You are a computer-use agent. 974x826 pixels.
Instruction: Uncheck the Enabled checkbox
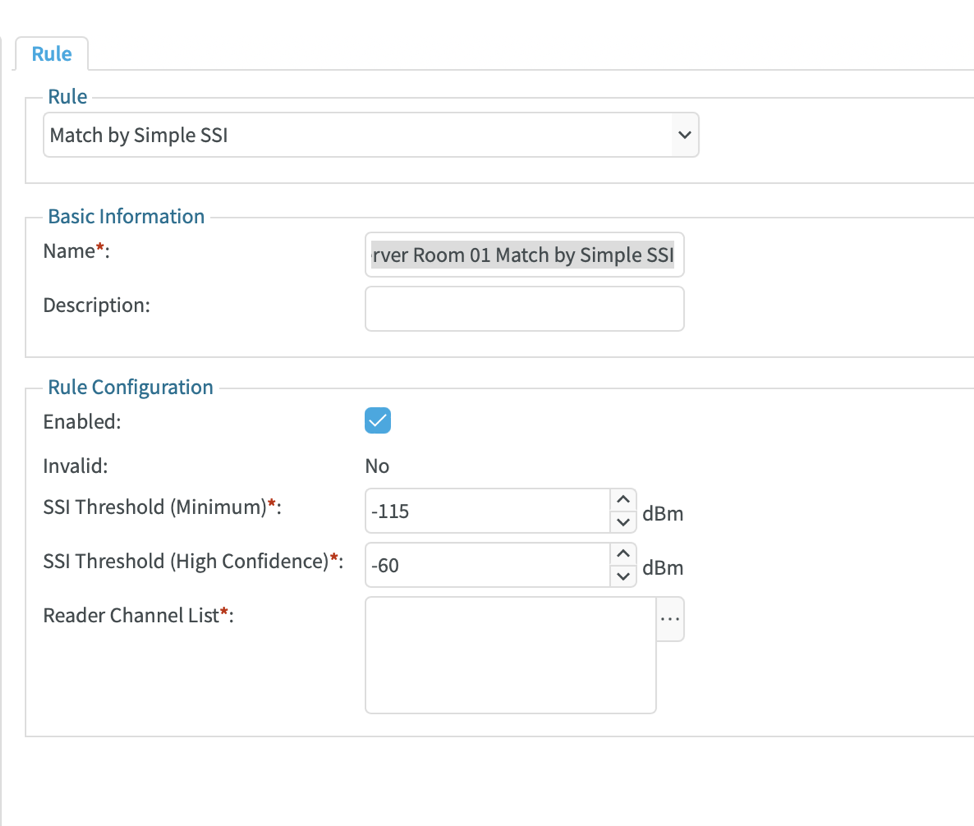378,421
